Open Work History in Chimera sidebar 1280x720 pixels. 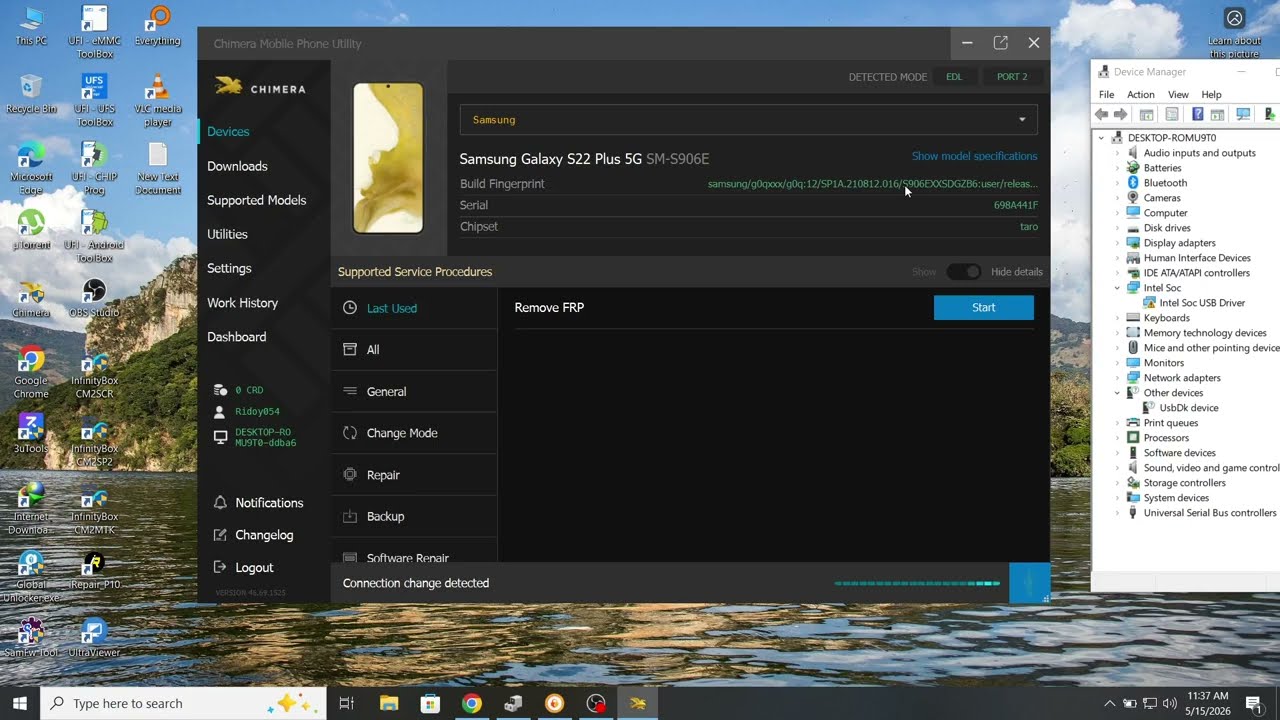coord(242,303)
